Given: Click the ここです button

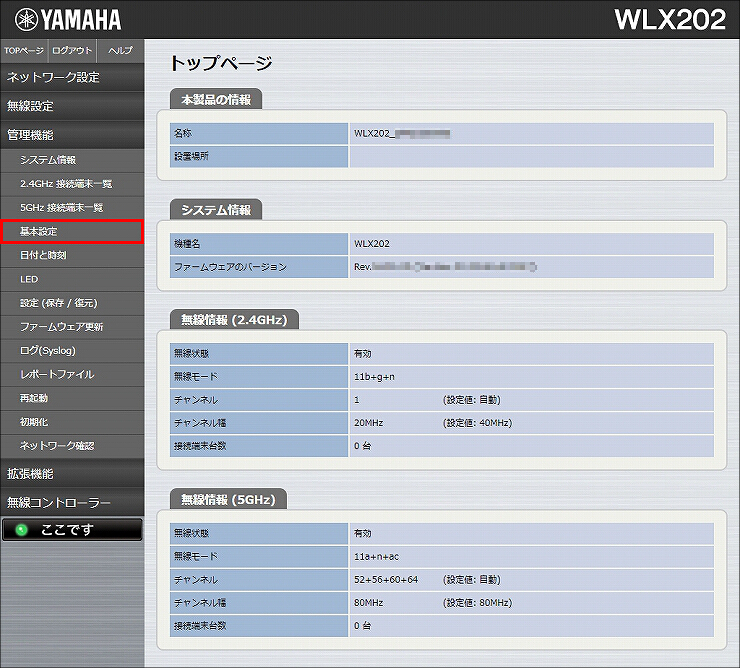Looking at the screenshot, I should click(x=72, y=530).
